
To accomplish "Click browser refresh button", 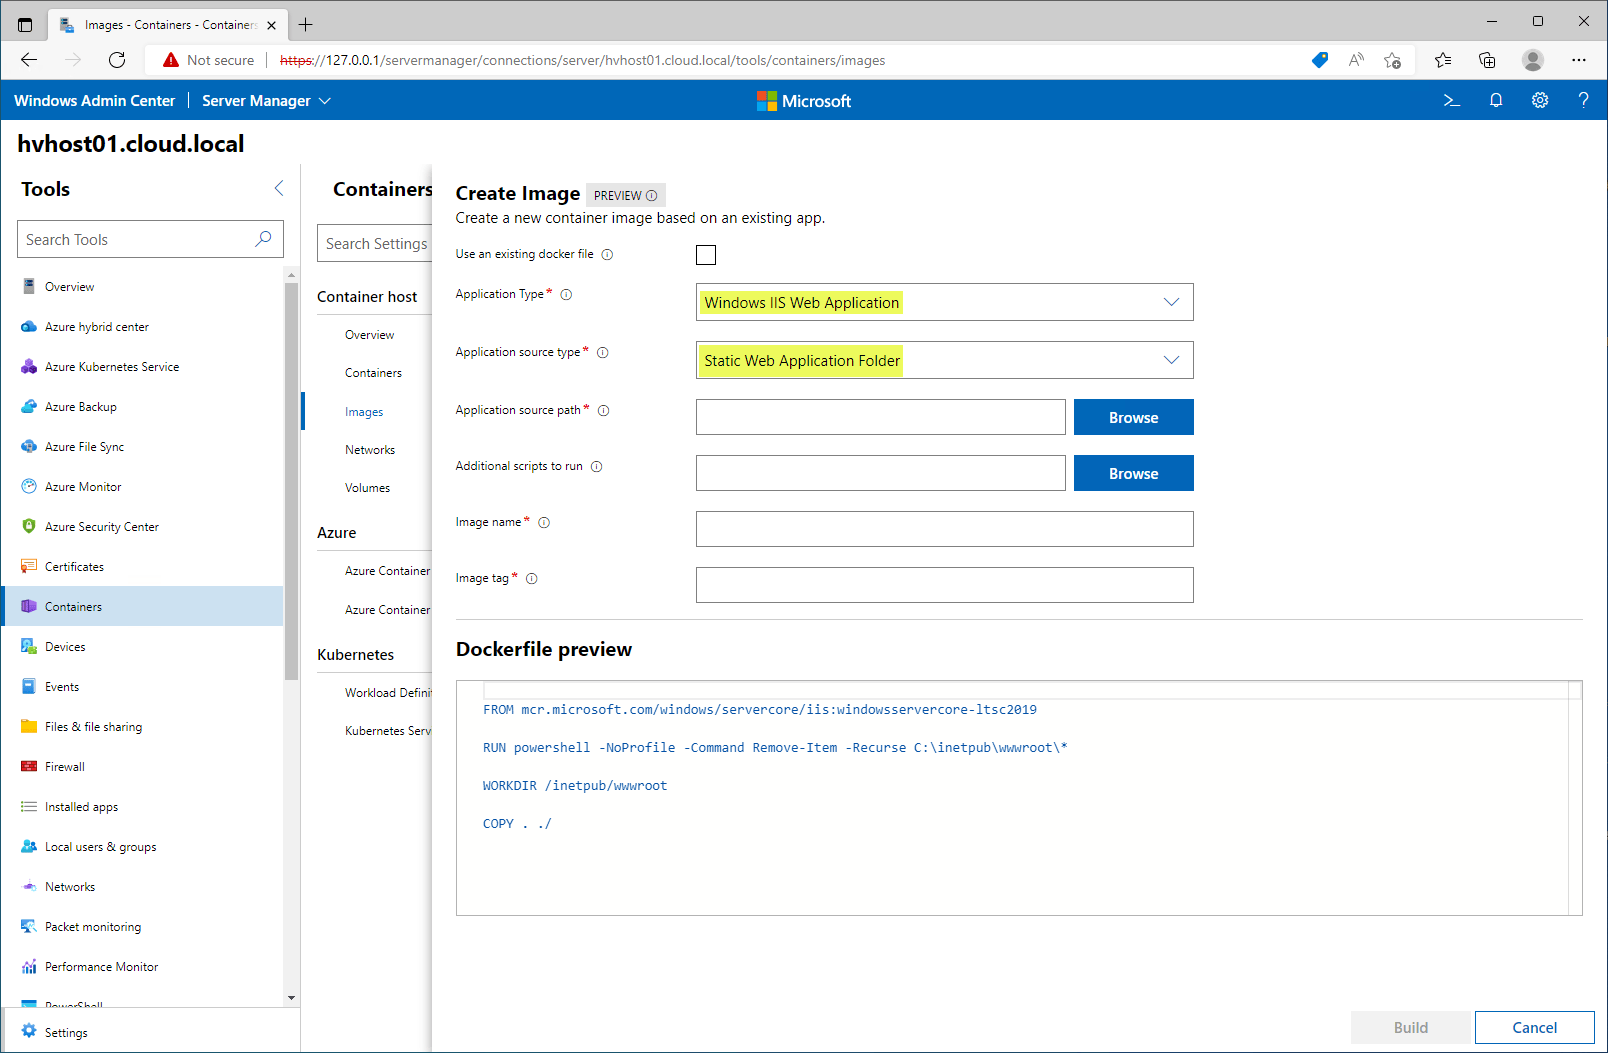I will [x=117, y=60].
